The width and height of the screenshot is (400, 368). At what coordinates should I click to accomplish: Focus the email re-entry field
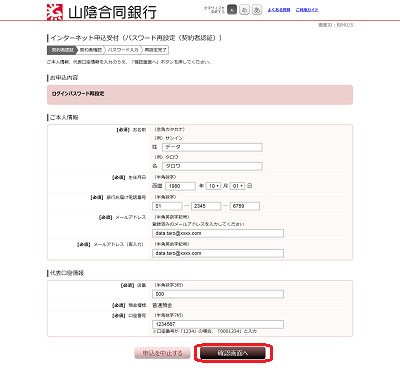tap(218, 253)
